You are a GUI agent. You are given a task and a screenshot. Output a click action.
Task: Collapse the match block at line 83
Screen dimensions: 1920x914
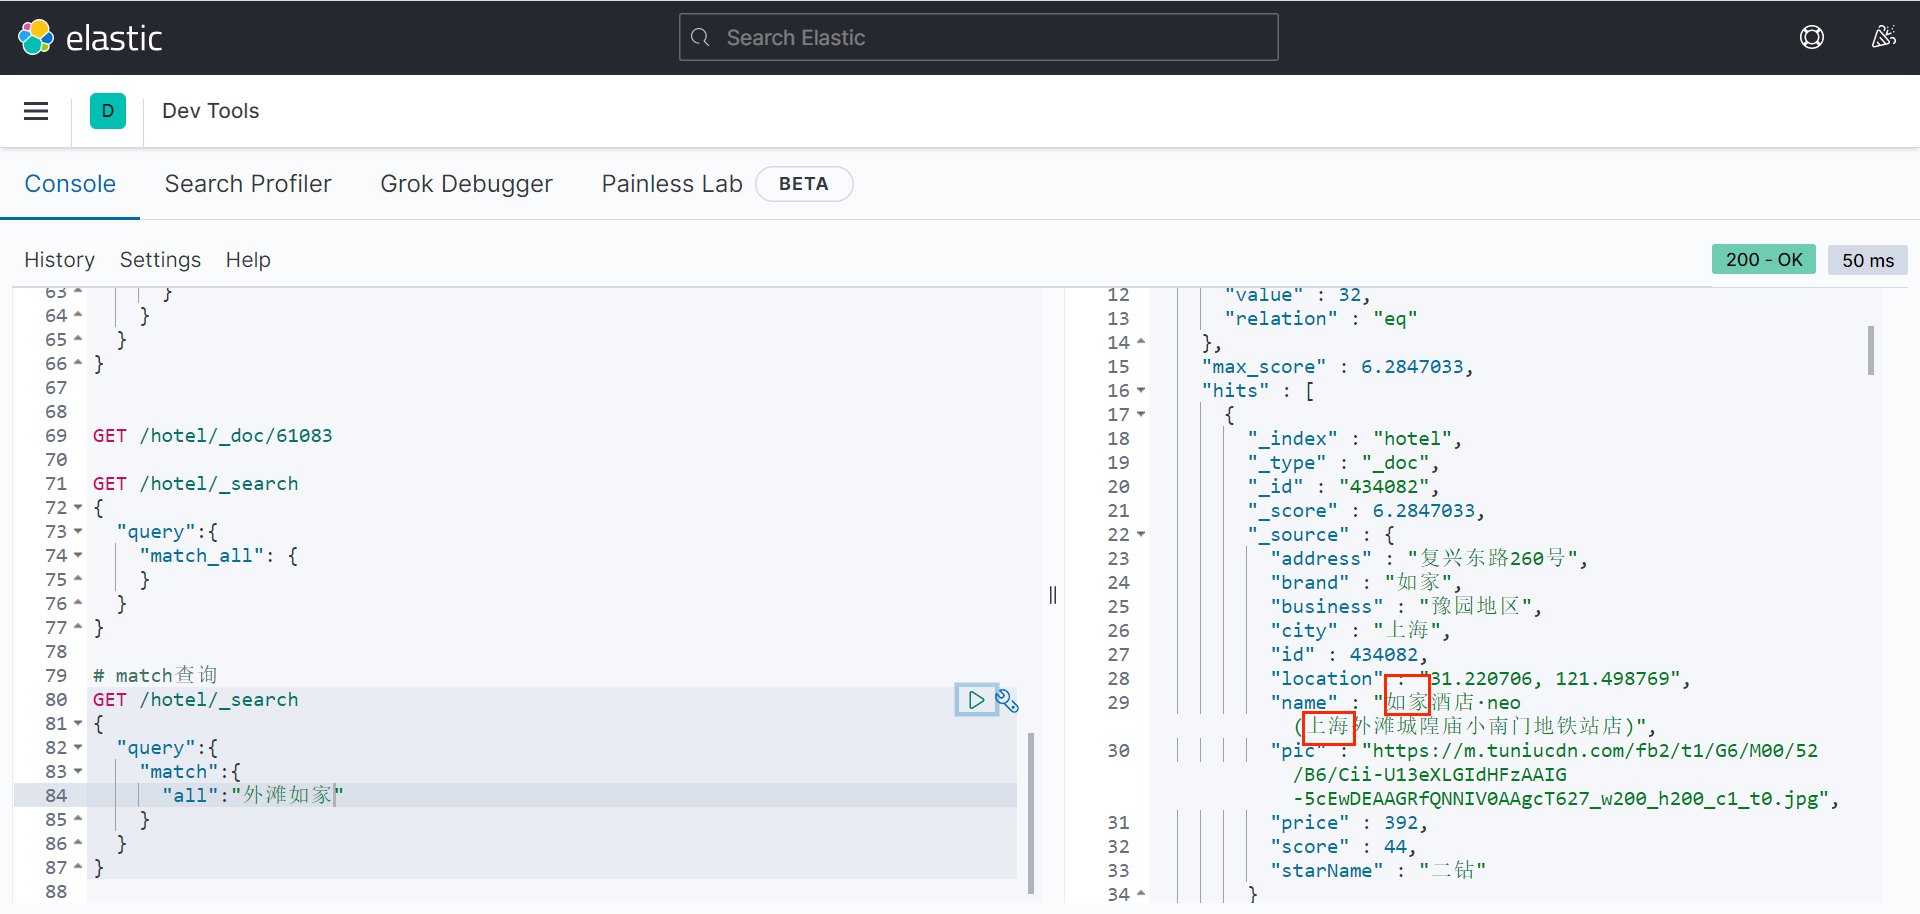(78, 772)
